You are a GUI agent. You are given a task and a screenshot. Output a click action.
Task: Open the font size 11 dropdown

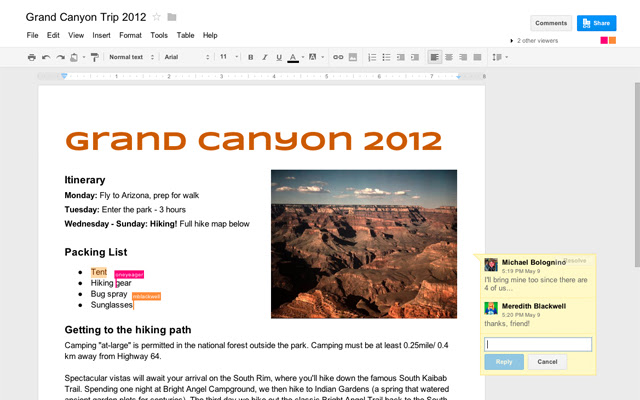click(229, 57)
